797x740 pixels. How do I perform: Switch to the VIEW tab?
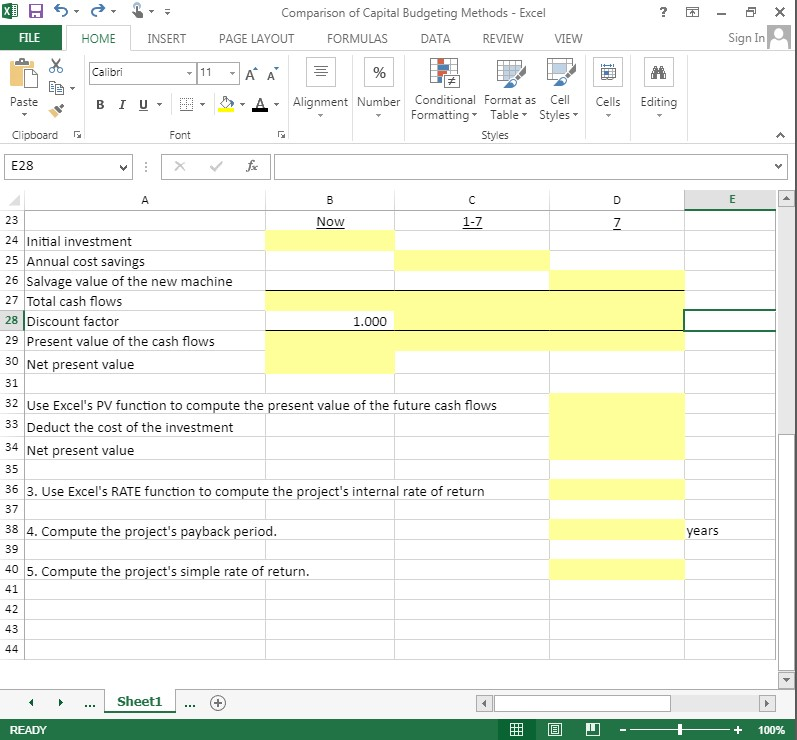(x=568, y=39)
